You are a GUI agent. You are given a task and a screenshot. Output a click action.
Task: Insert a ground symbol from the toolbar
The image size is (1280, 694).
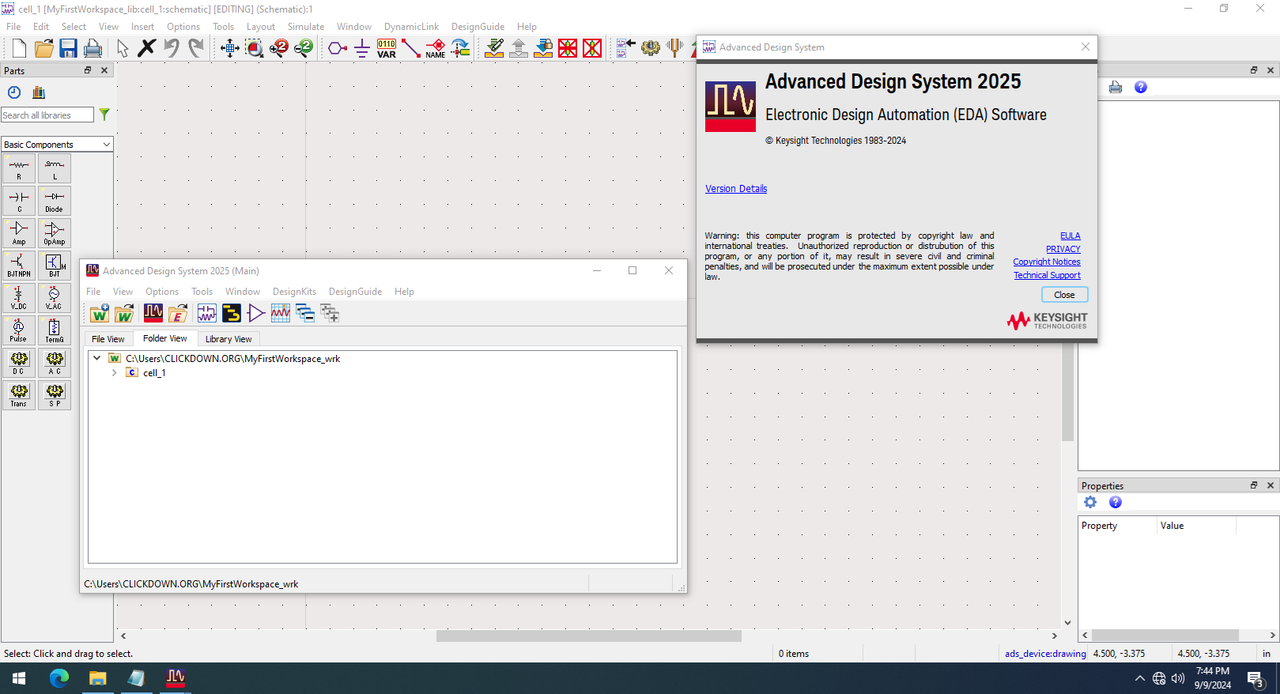pyautogui.click(x=362, y=48)
